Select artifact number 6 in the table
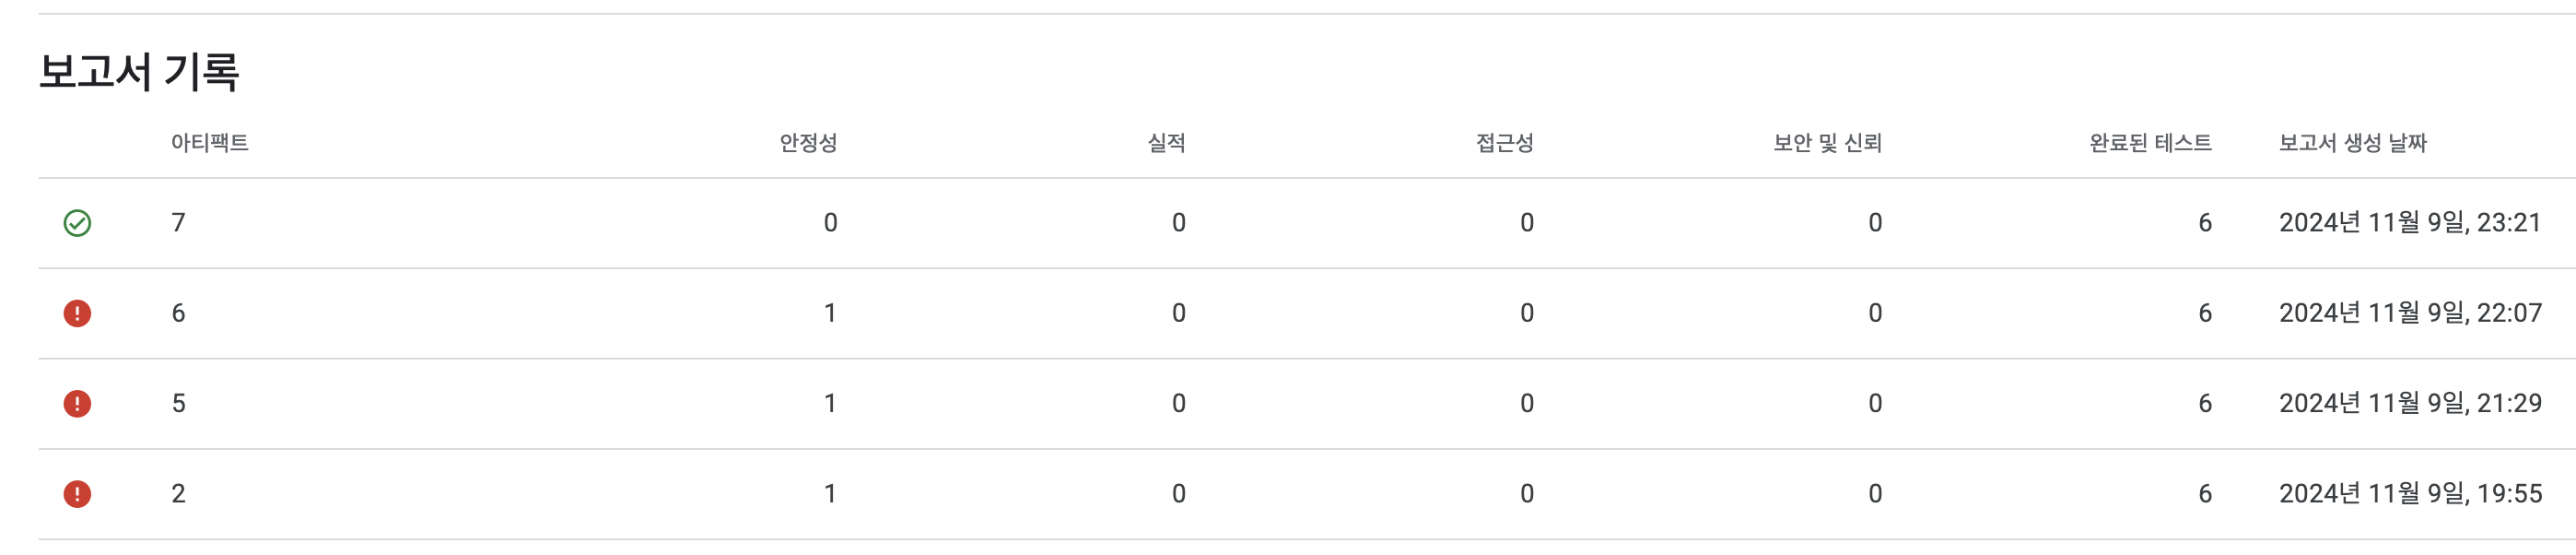The width and height of the screenshot is (2576, 555). [x=178, y=313]
